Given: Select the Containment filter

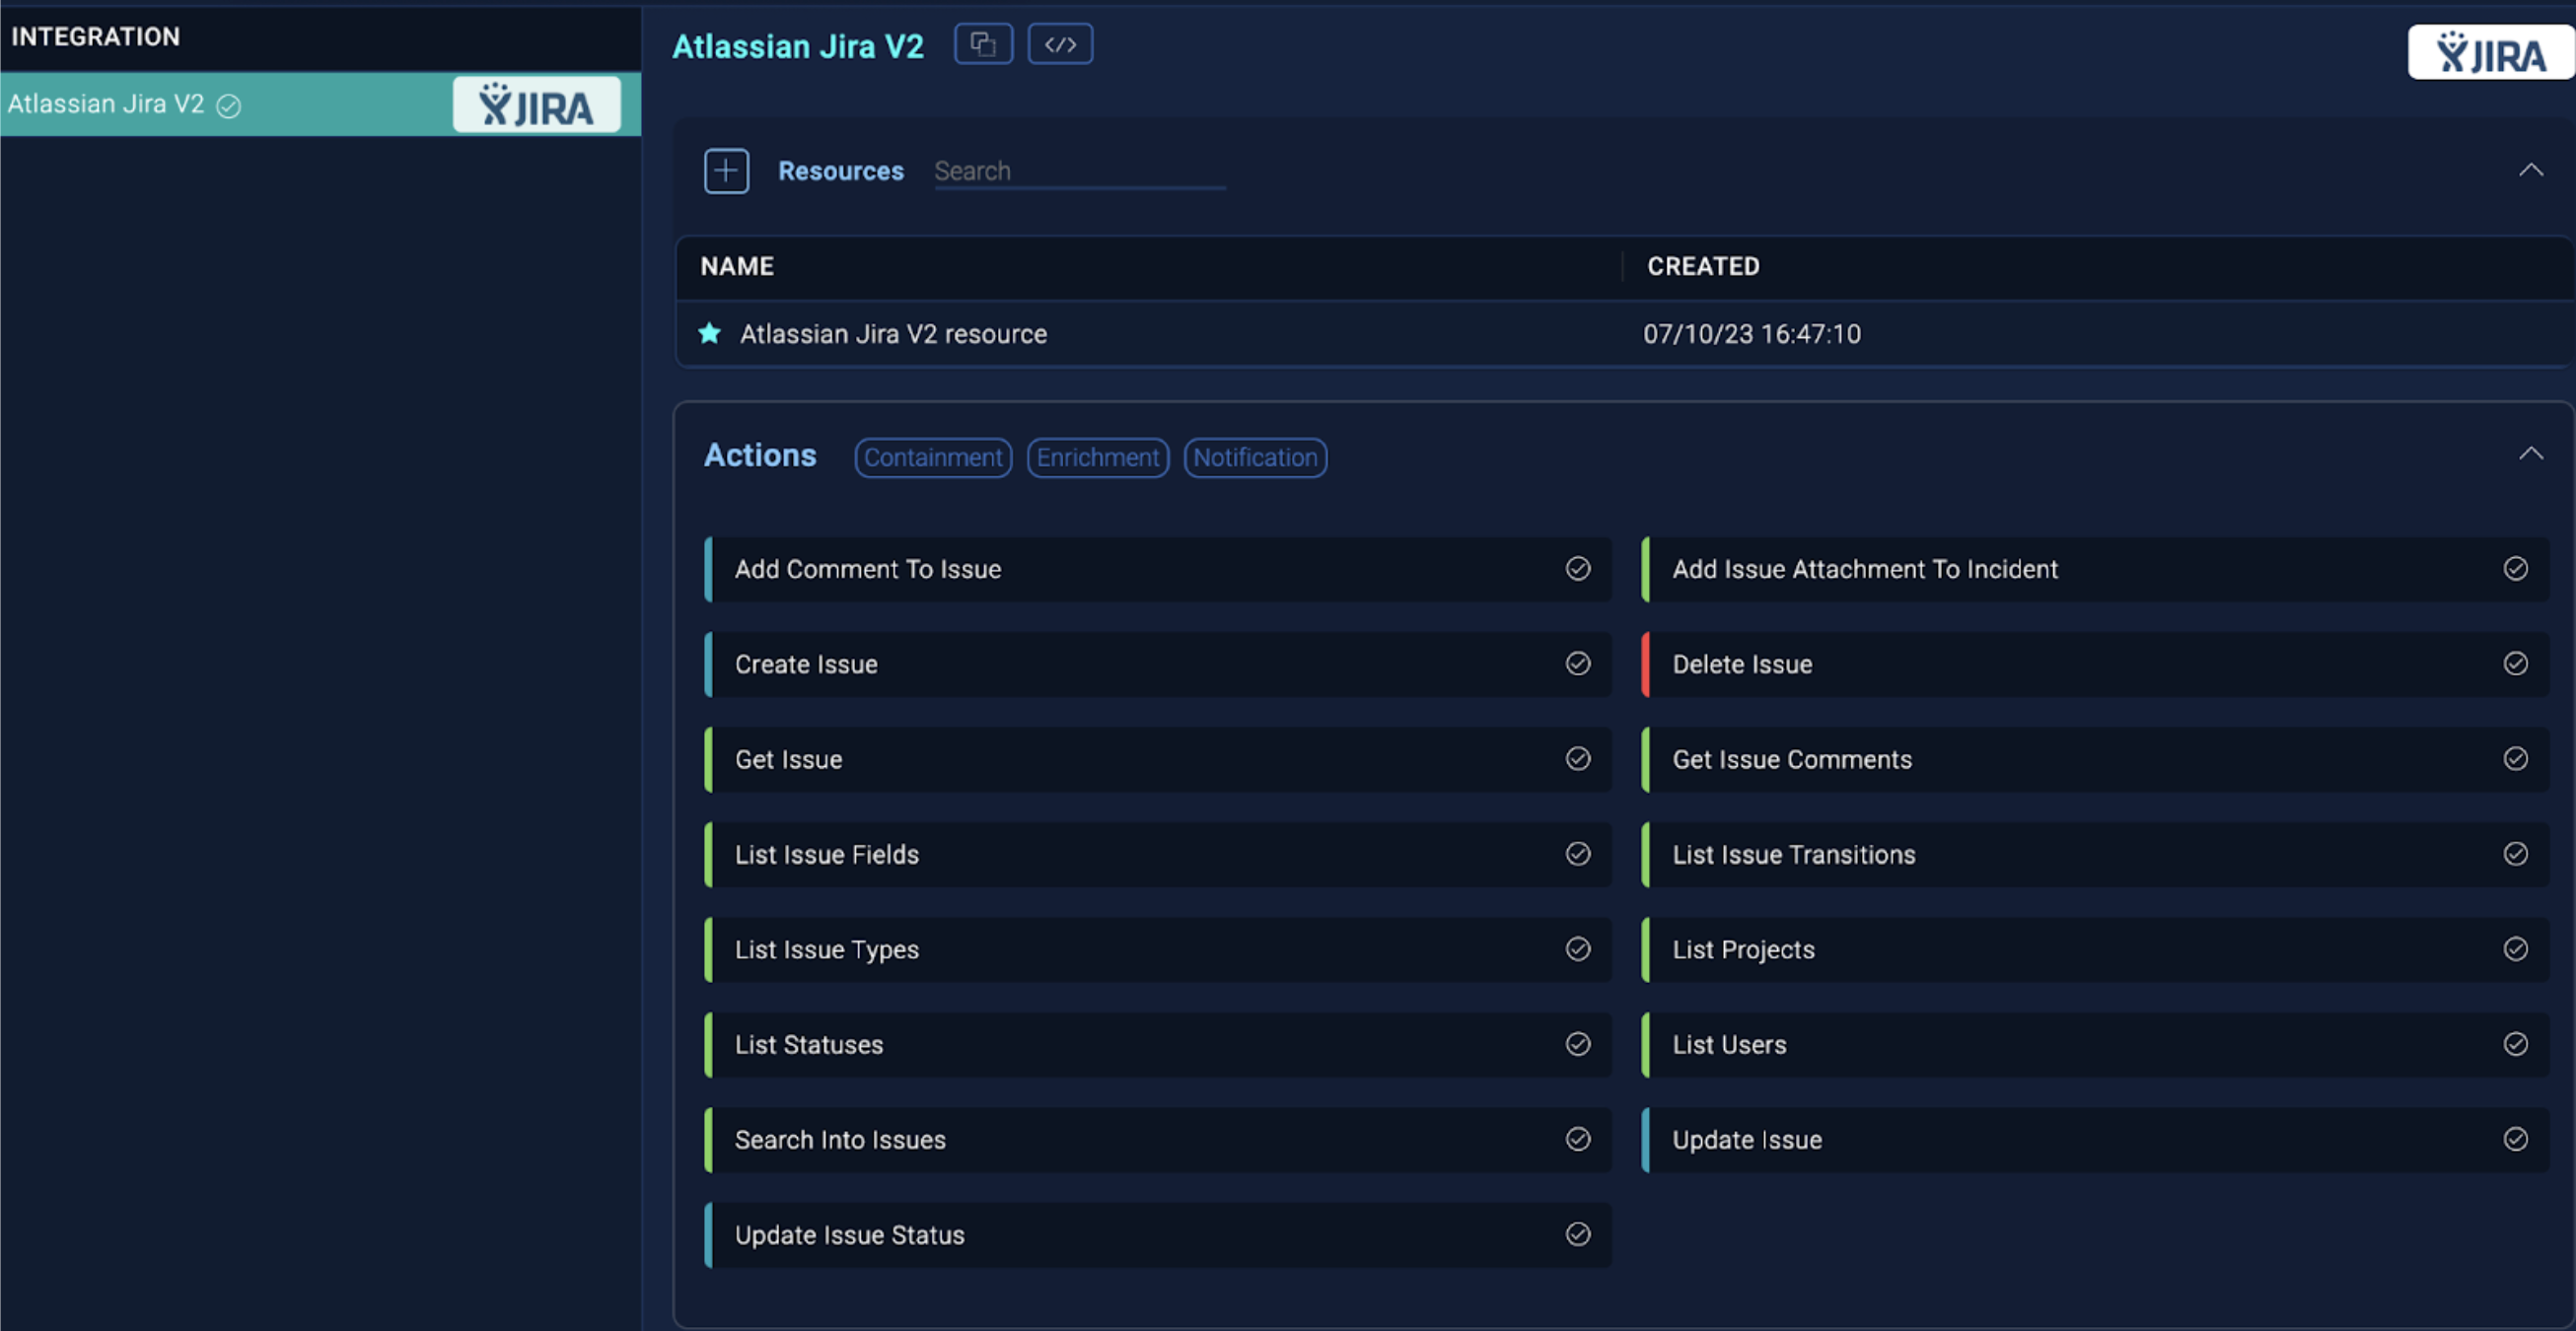Looking at the screenshot, I should 932,457.
